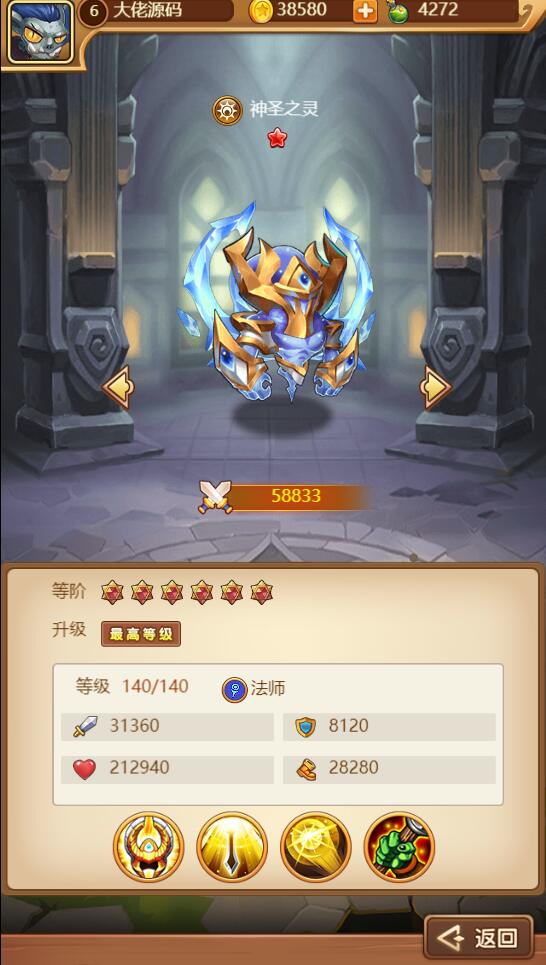
Task: Click the gold coin currency icon
Action: click(x=260, y=10)
